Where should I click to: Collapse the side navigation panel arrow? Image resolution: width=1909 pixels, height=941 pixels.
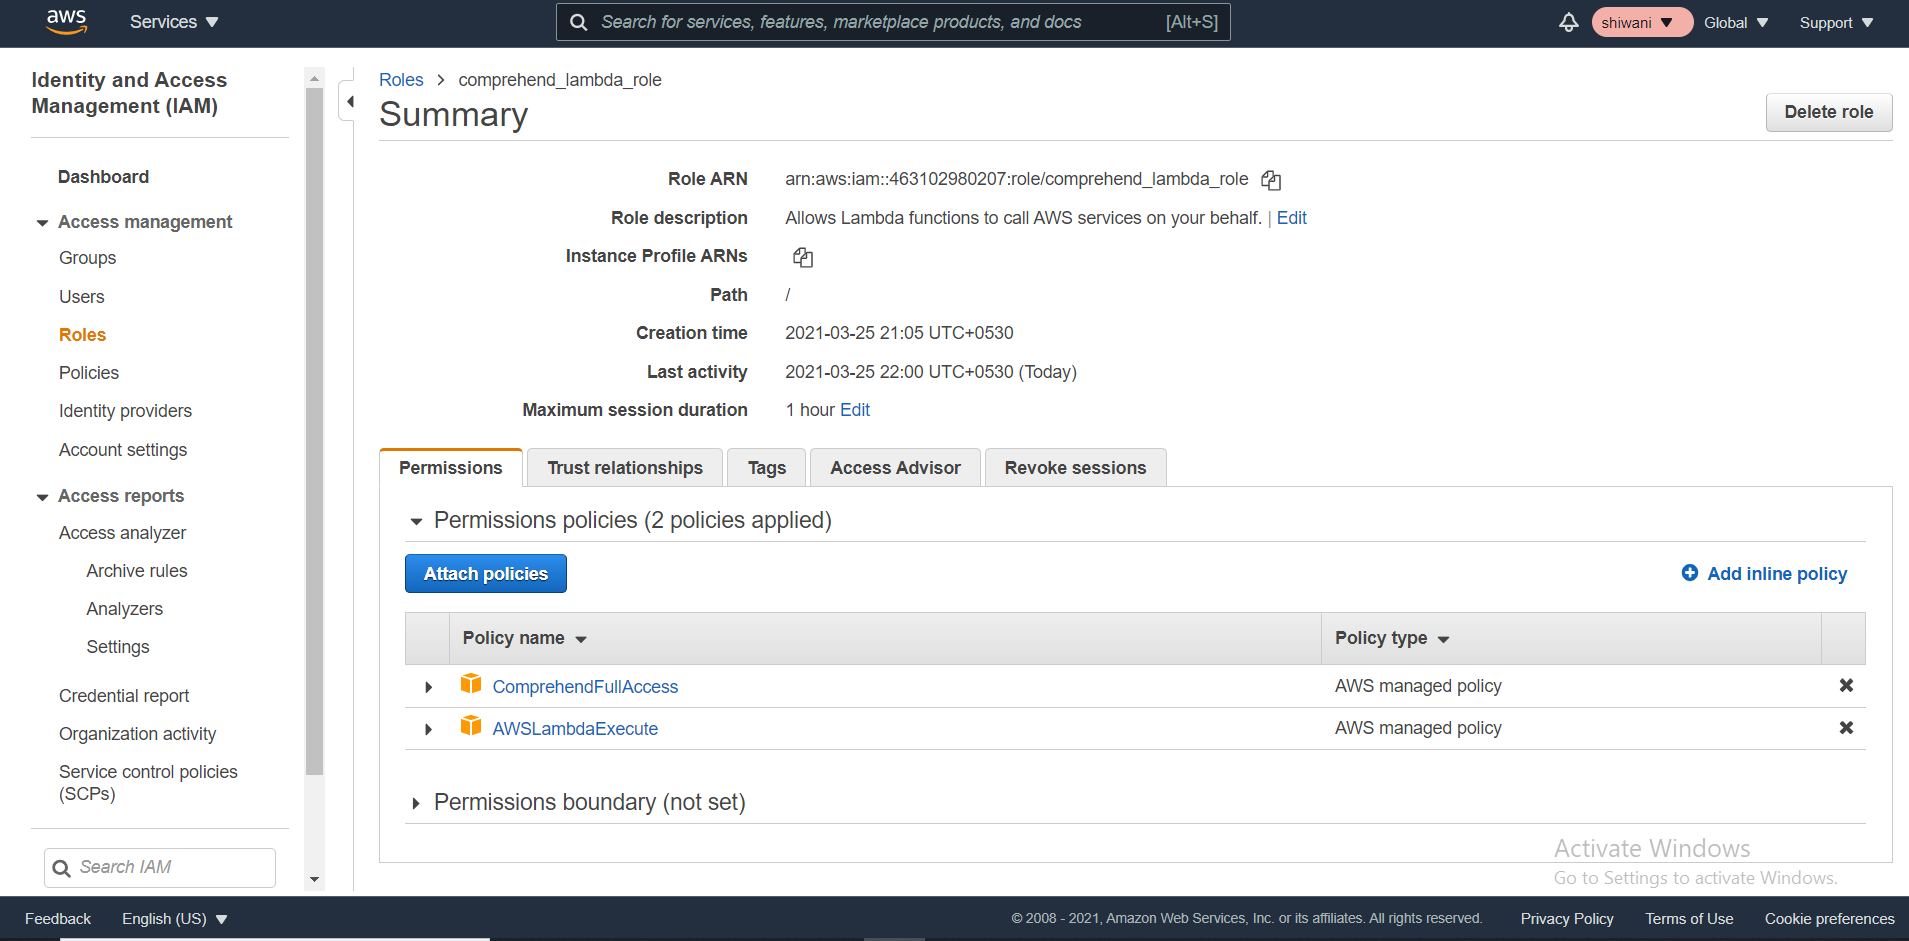(x=349, y=101)
